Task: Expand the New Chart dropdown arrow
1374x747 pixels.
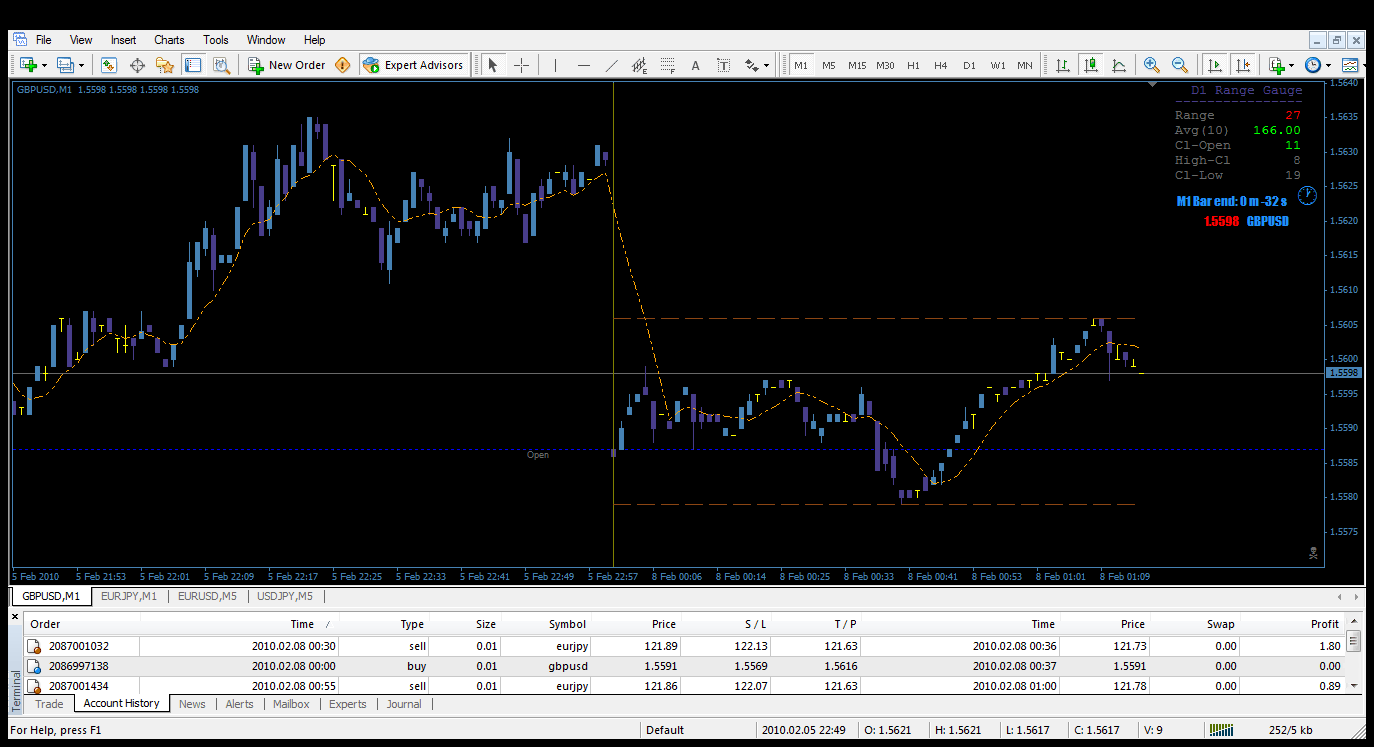Action: tap(44, 65)
